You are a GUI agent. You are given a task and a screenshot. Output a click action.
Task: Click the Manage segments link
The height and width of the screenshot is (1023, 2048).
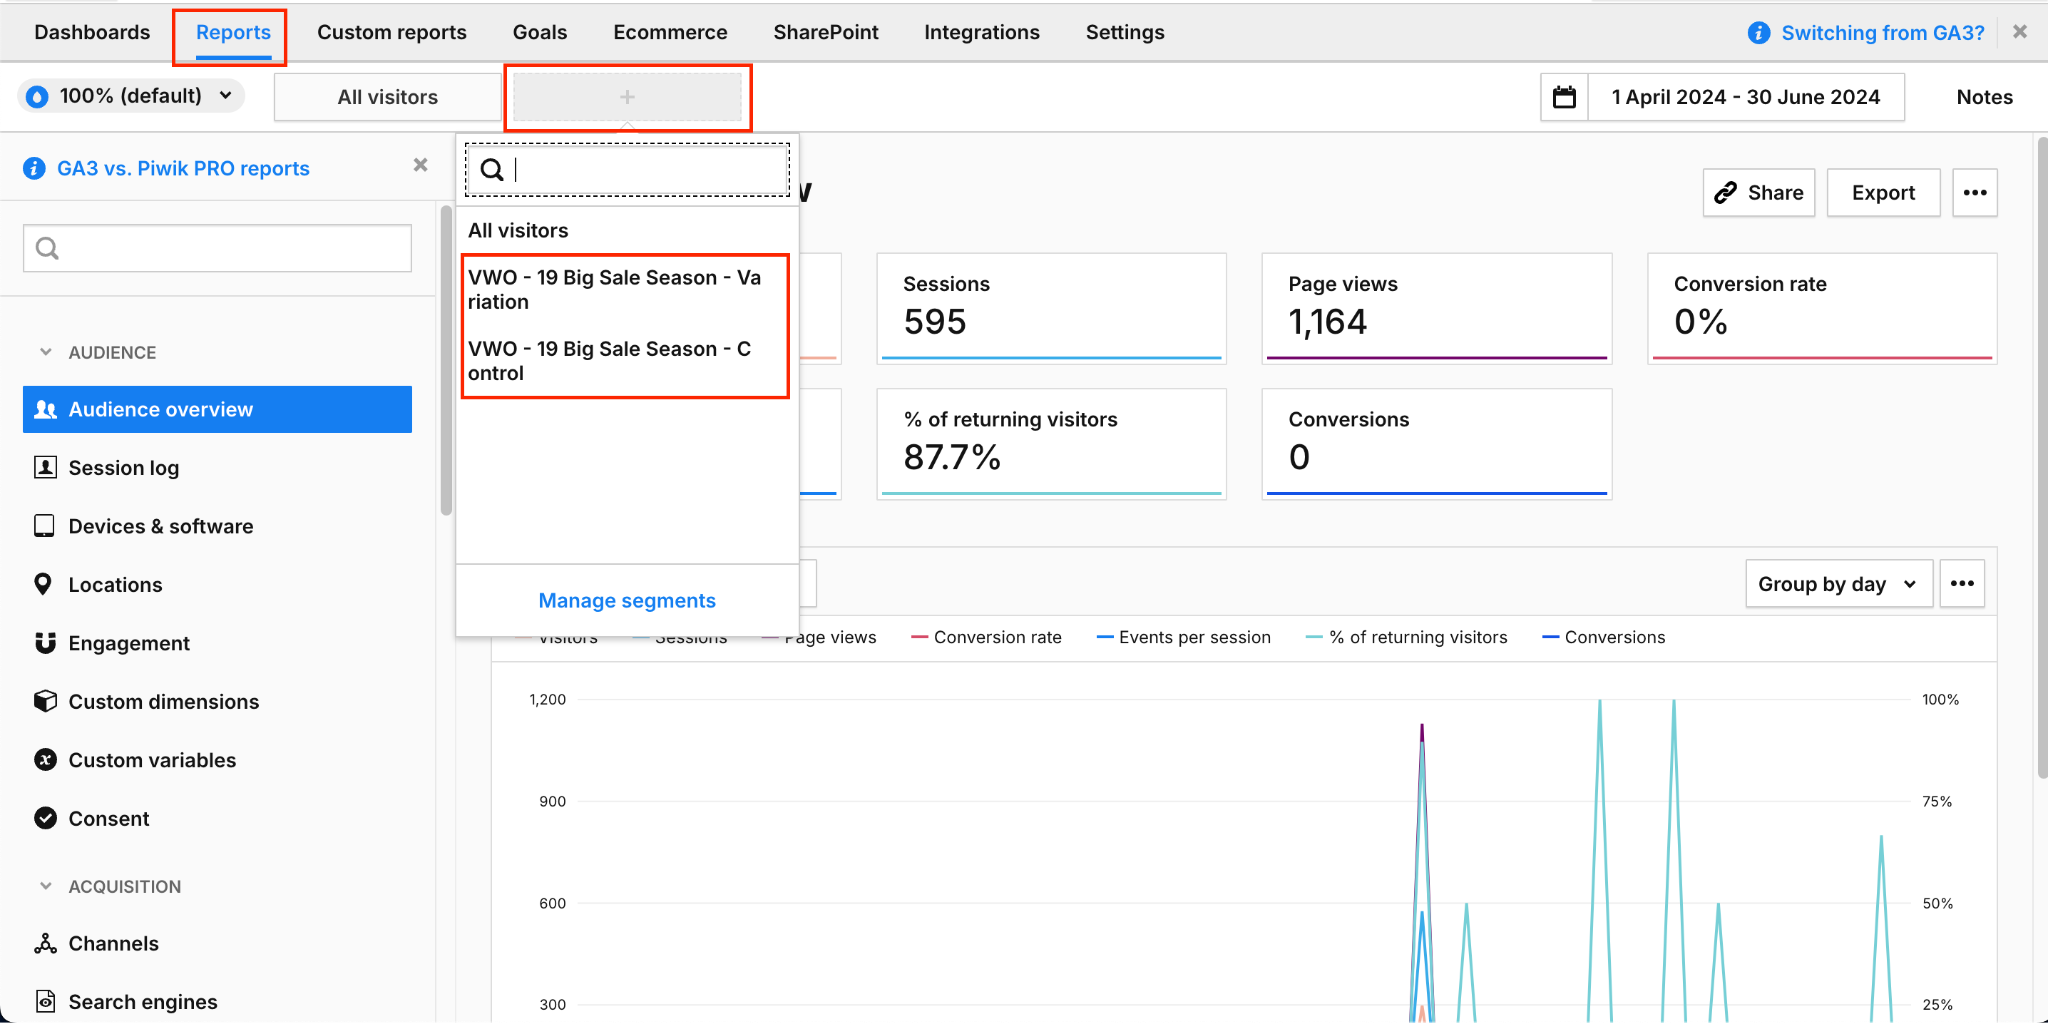[627, 601]
